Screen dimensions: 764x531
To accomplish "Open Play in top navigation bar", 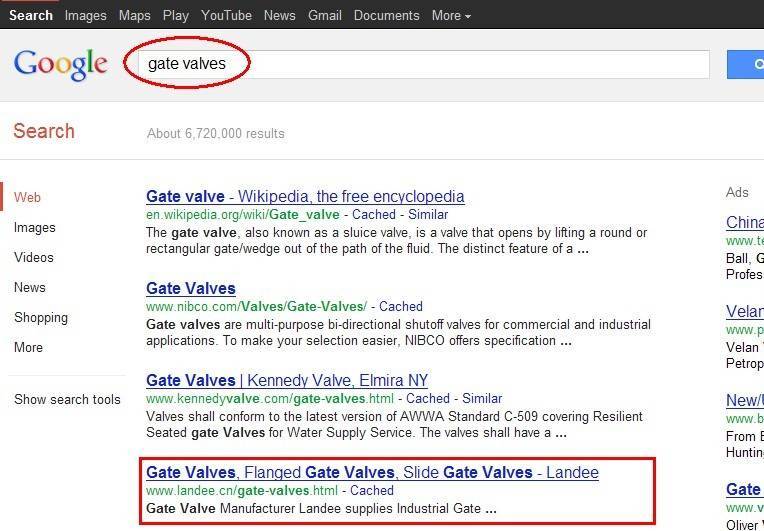I will point(175,16).
